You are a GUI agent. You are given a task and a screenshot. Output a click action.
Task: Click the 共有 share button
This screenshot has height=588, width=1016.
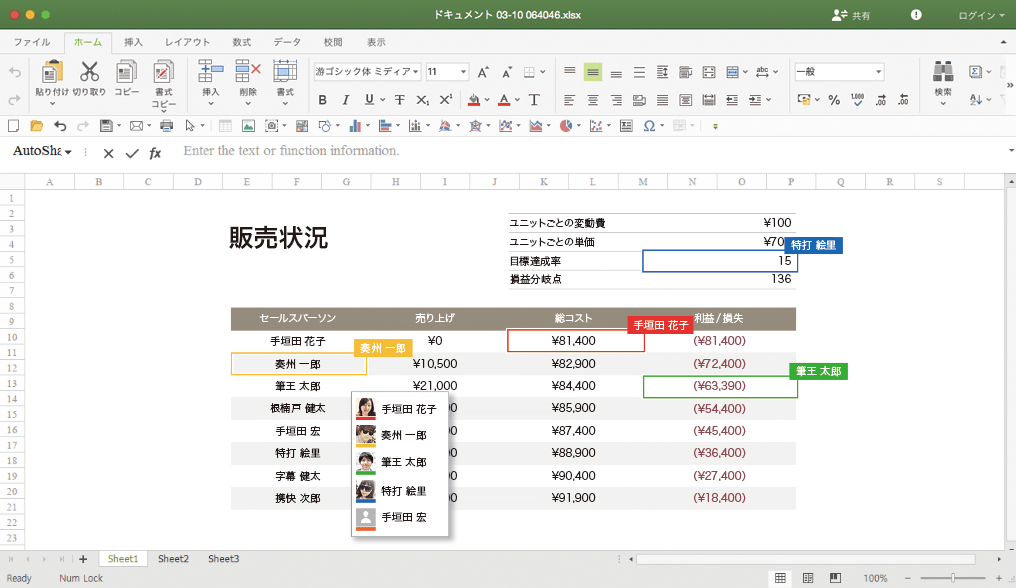[x=851, y=15]
